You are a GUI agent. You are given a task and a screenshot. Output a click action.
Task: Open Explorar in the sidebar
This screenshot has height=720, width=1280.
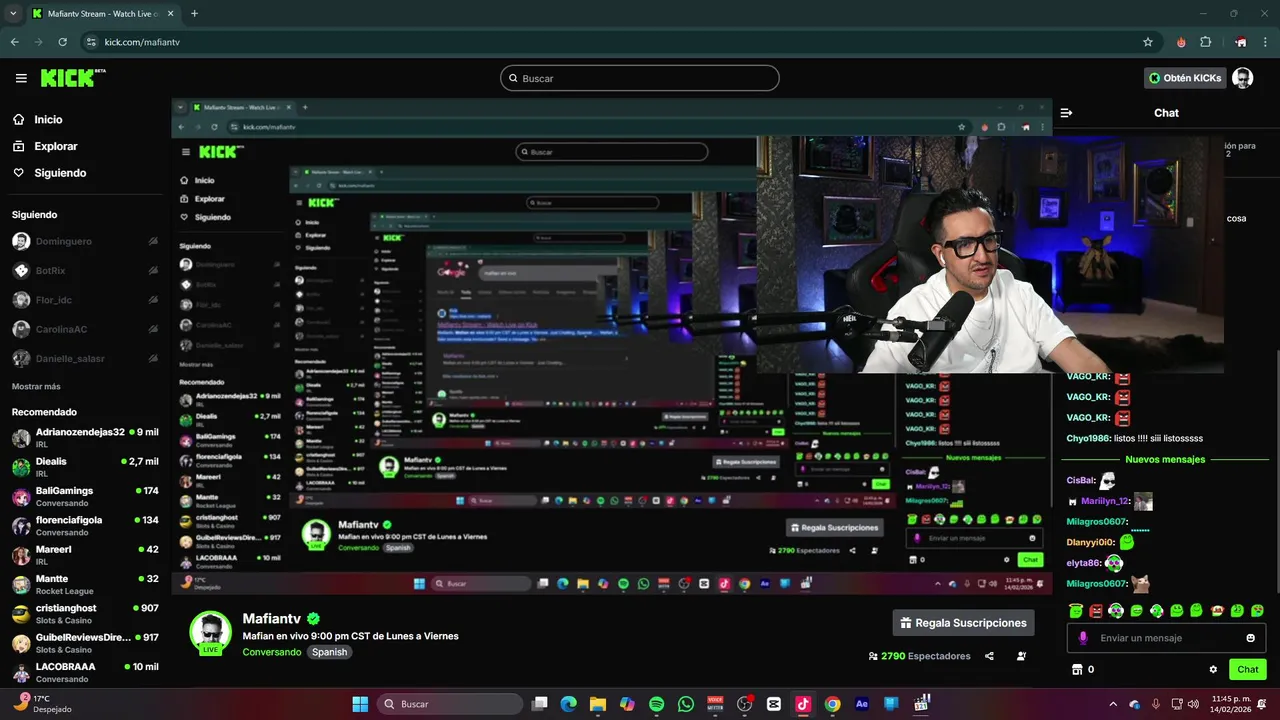(55, 146)
